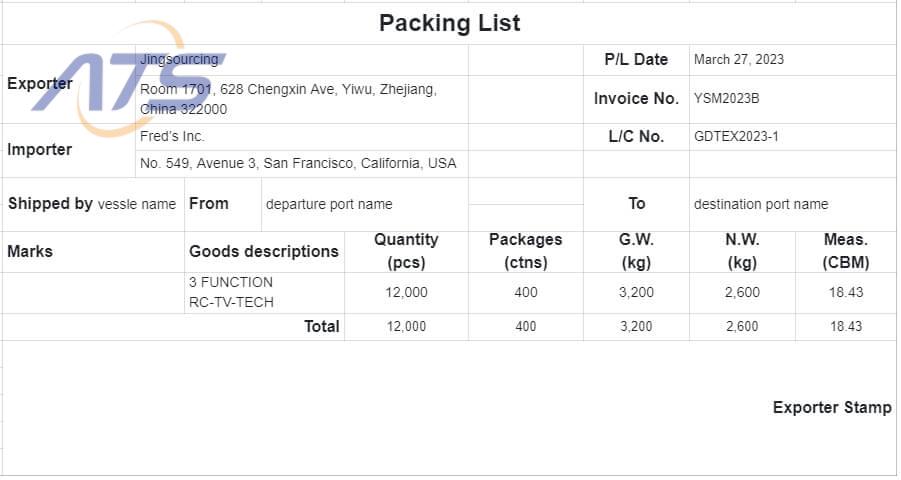This screenshot has width=901, height=480.
Task: Select the Packing List title cell
Action: tap(449, 23)
